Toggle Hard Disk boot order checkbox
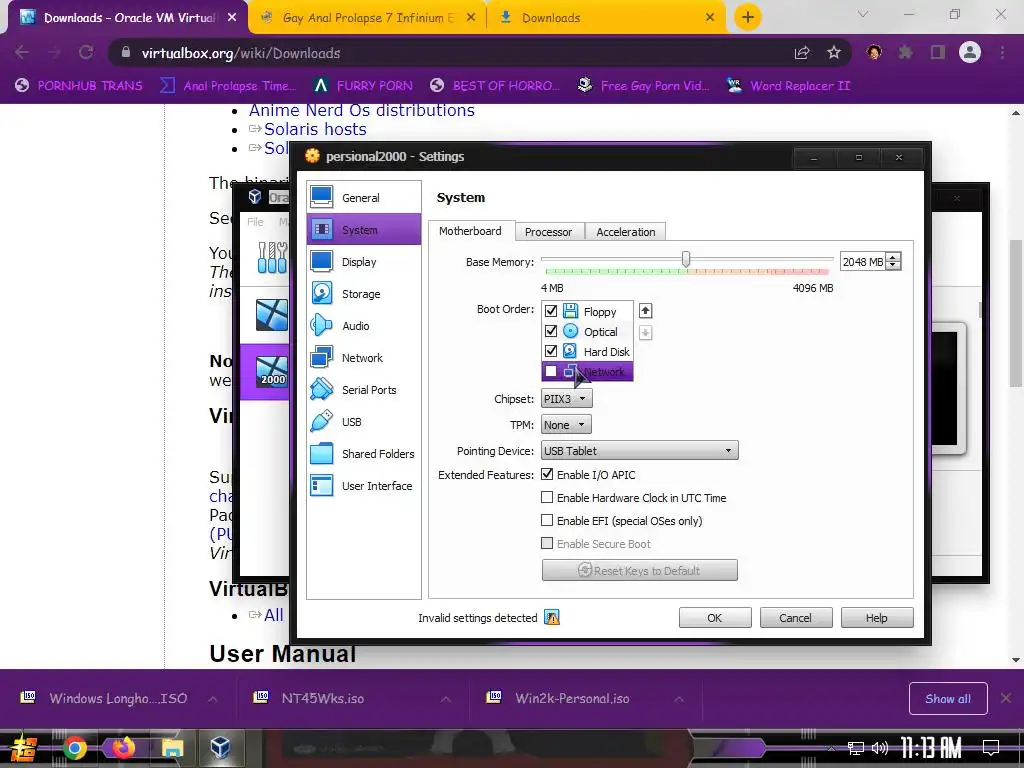Image resolution: width=1024 pixels, height=768 pixels. pyautogui.click(x=551, y=351)
